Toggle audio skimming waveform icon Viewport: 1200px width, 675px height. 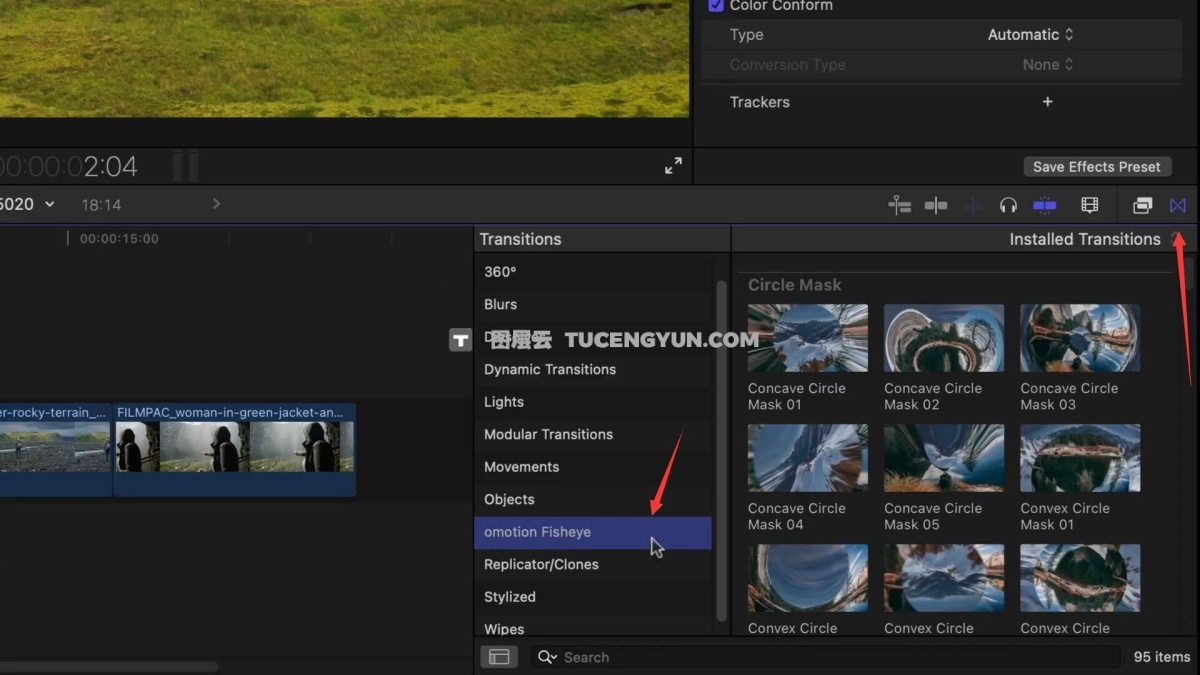973,205
